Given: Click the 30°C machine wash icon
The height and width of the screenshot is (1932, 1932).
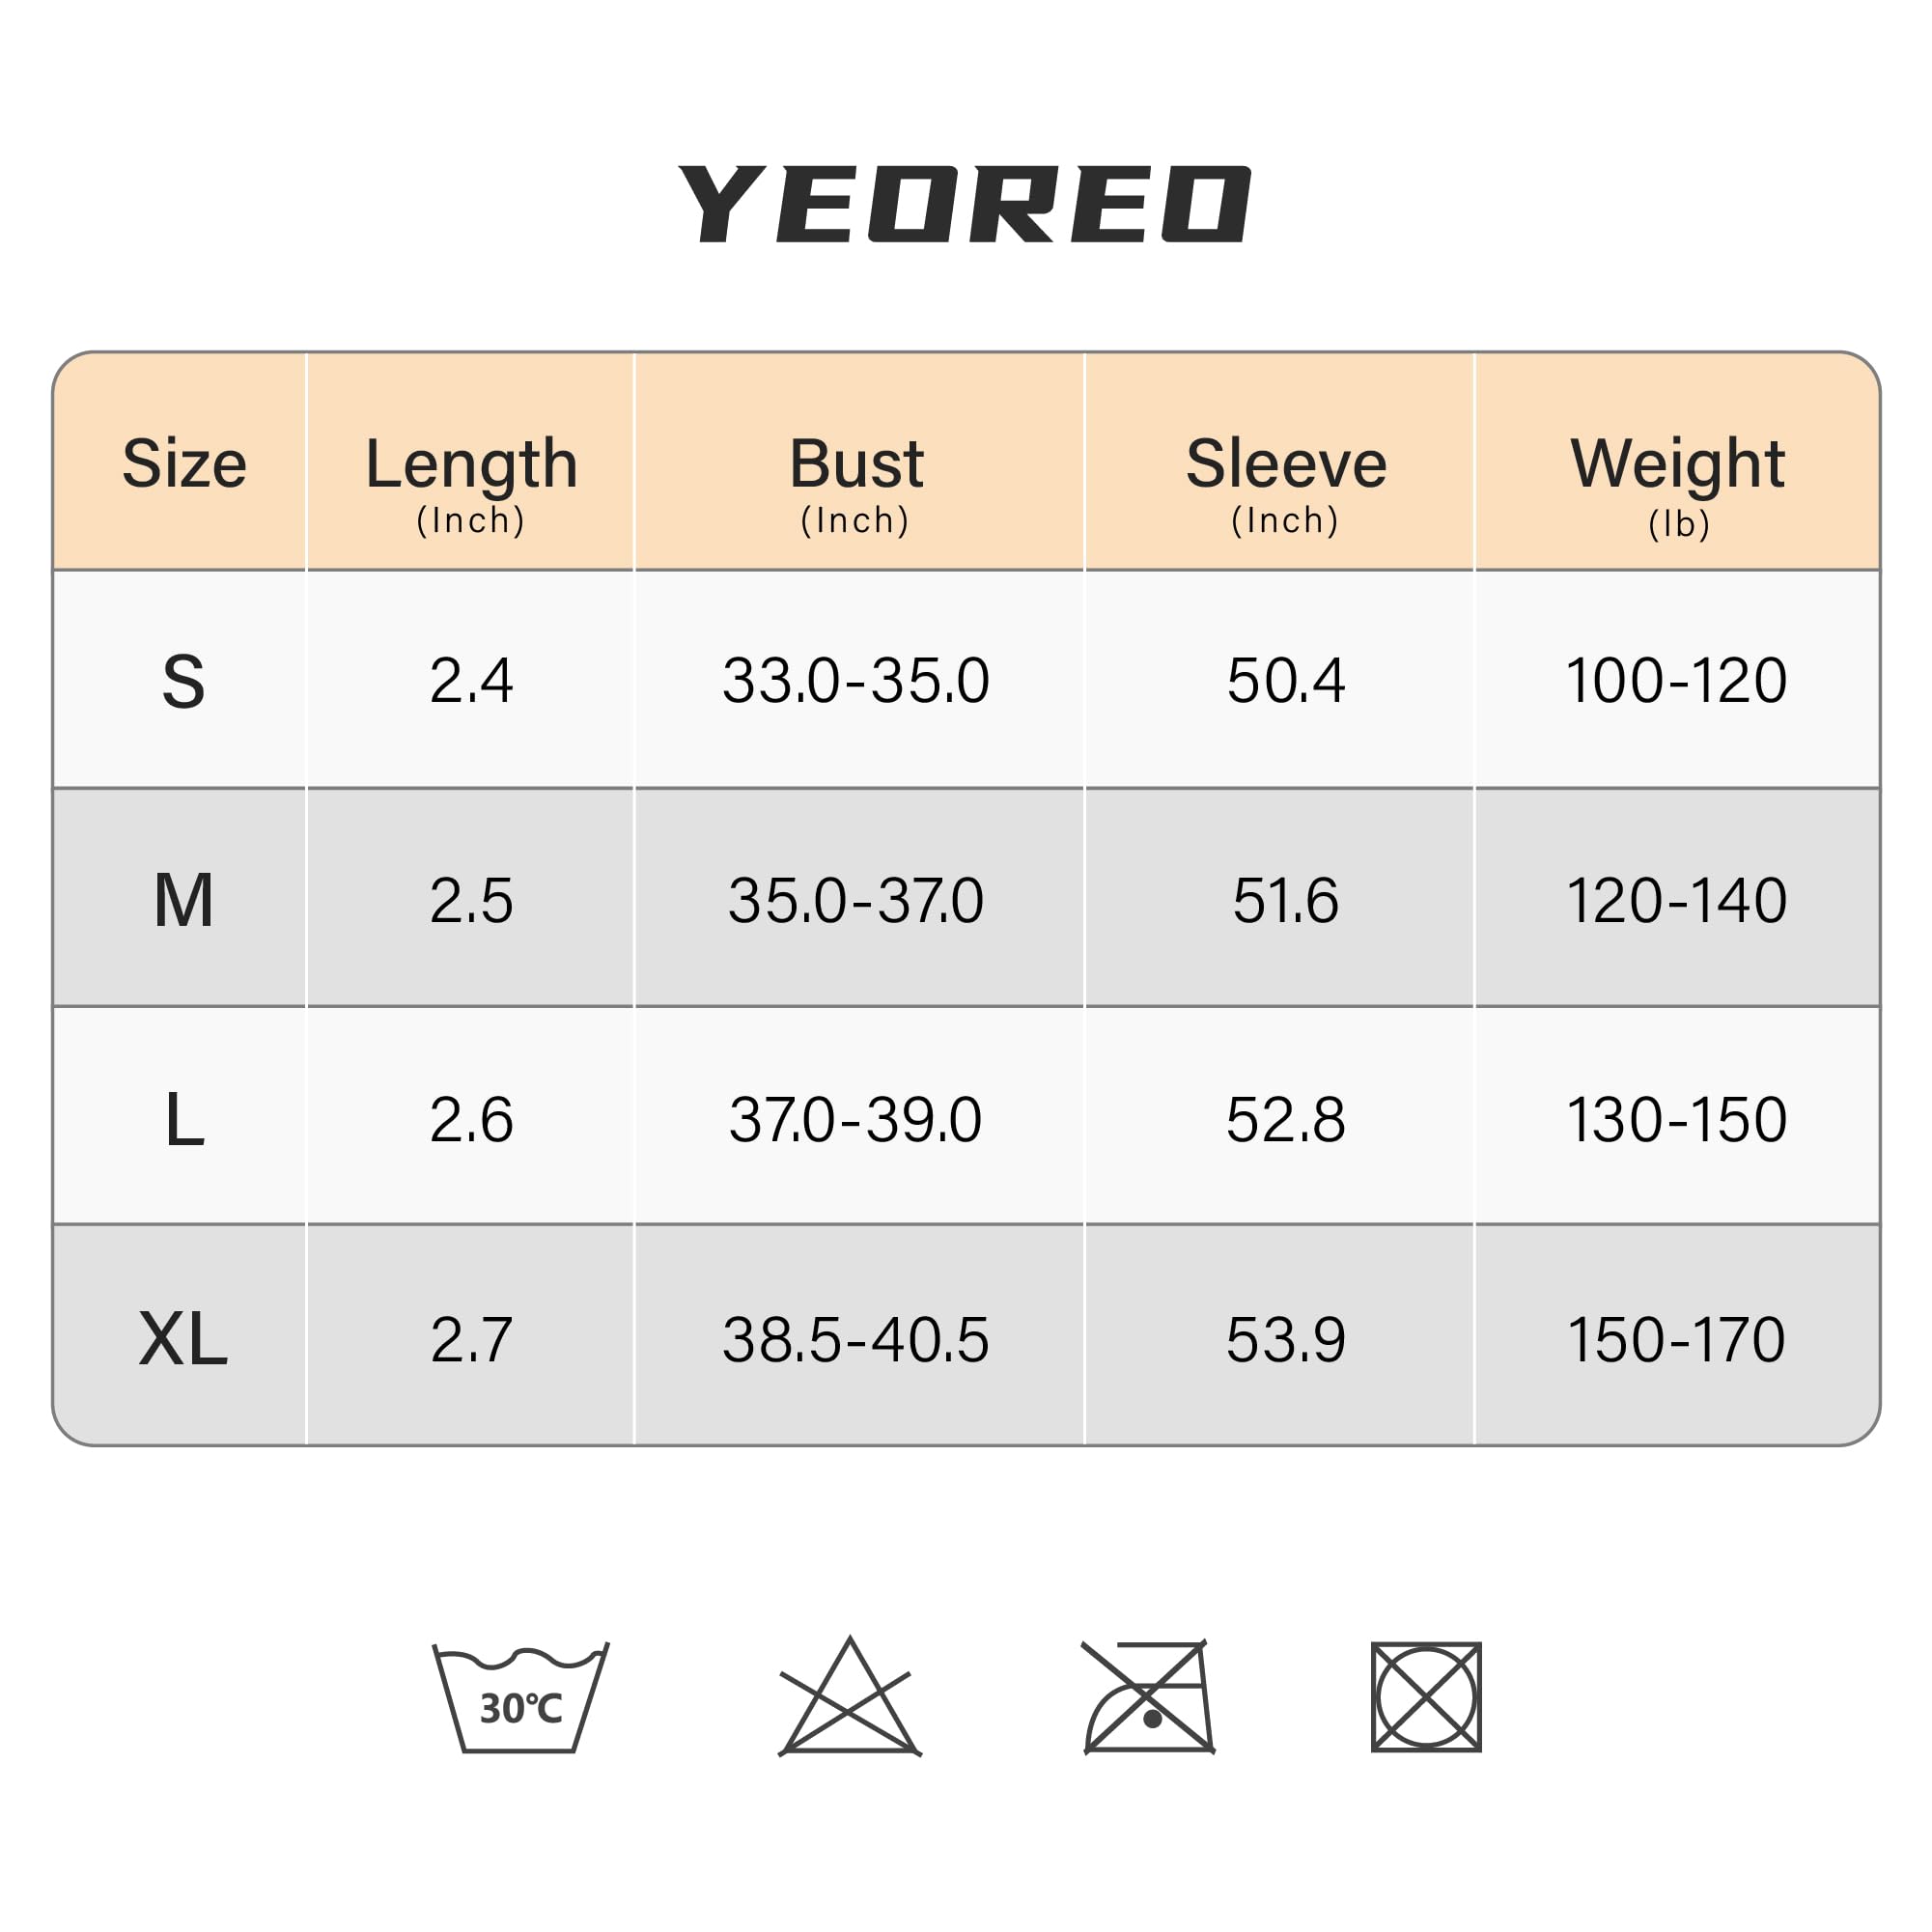Looking at the screenshot, I should tap(520, 1699).
